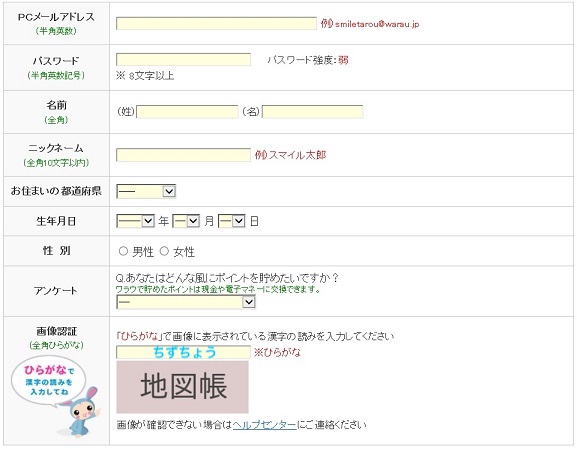The height and width of the screenshot is (449, 577).
Task: Click the 姓 (last name) field
Action: [x=187, y=112]
